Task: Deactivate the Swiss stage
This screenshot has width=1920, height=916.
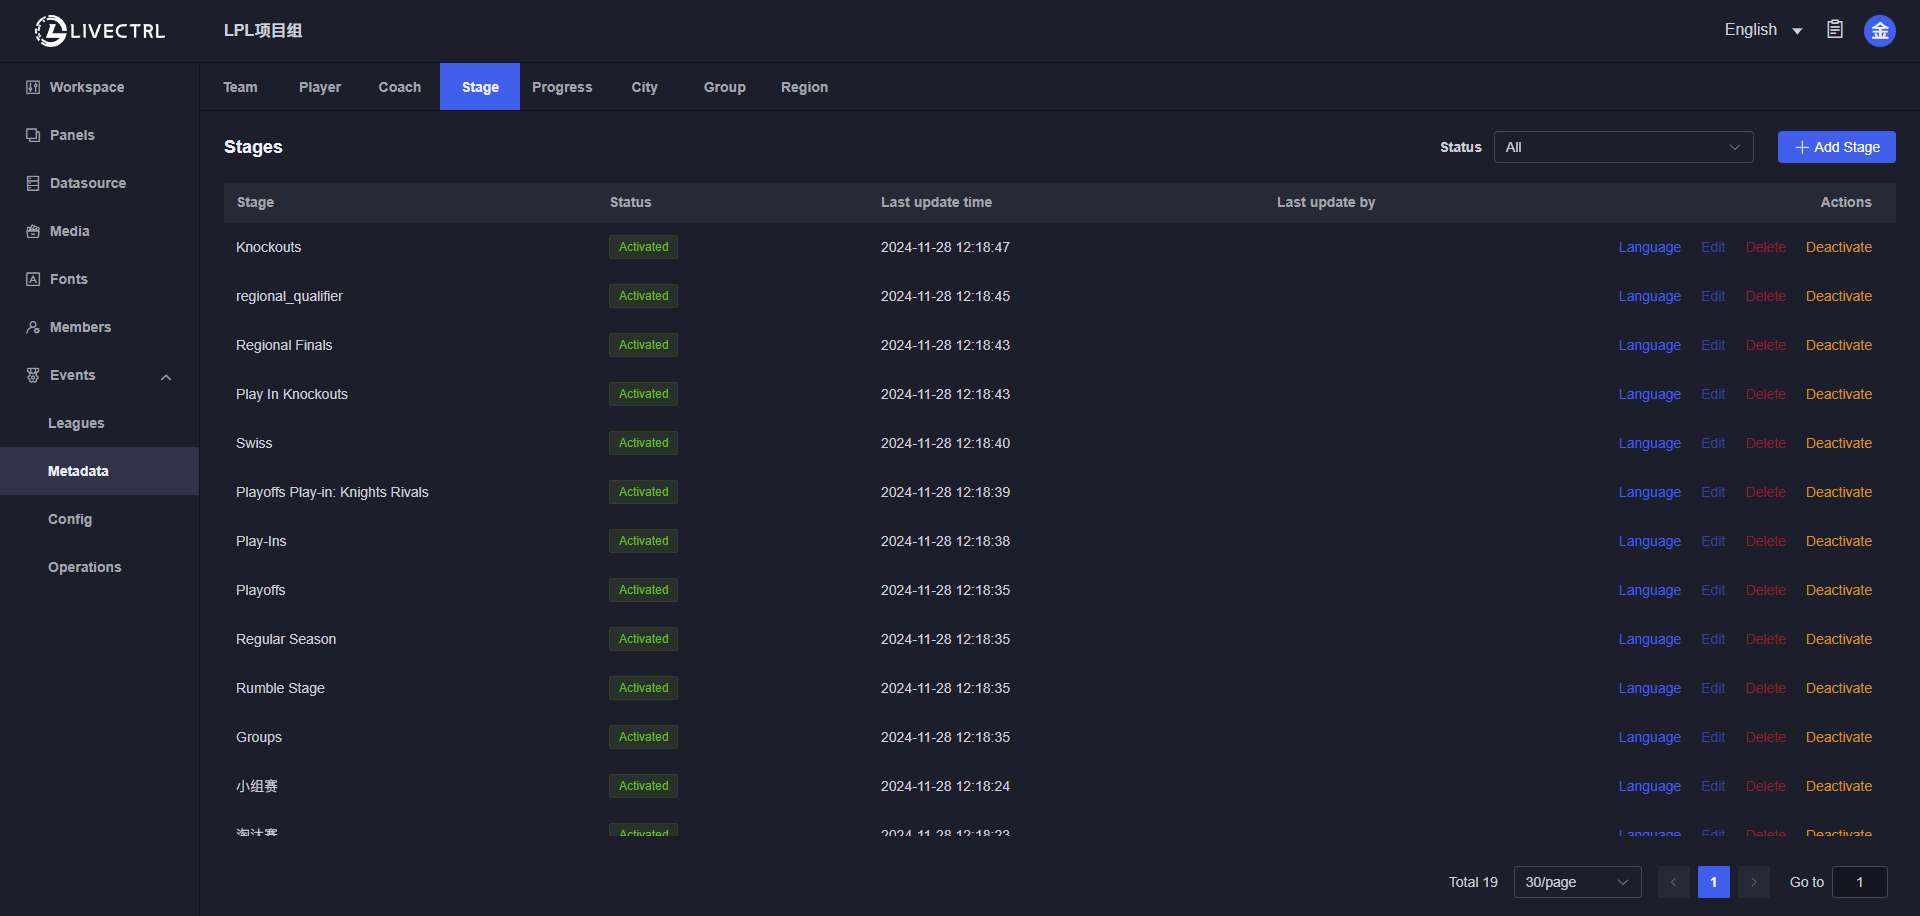Action: coord(1838,443)
